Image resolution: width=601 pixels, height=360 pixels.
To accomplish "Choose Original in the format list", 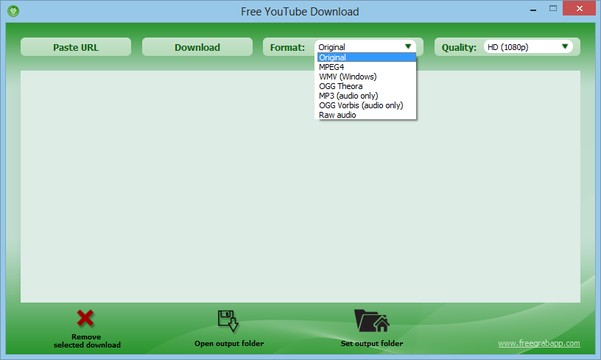I will point(366,58).
